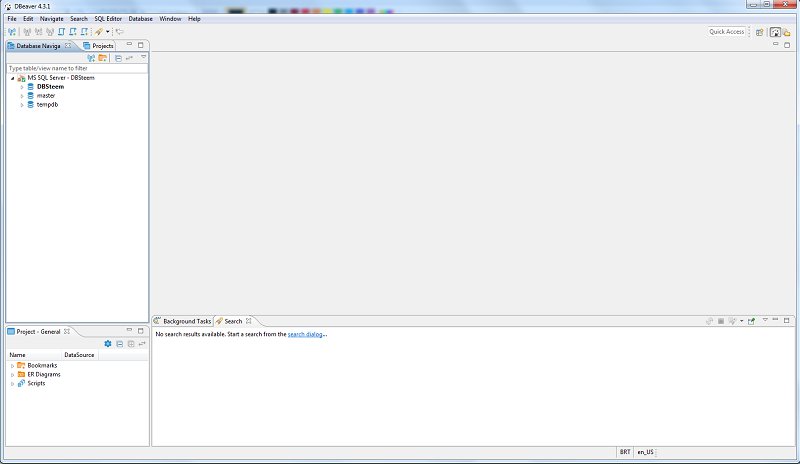
Task: Select tempdb database in tree
Action: click(47, 105)
